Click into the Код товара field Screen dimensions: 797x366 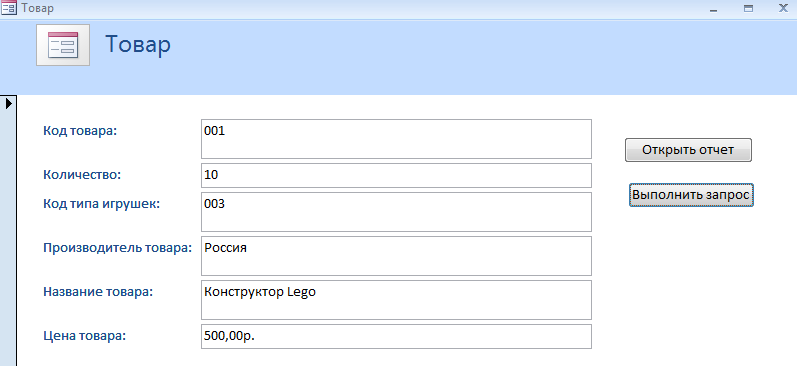coord(396,139)
